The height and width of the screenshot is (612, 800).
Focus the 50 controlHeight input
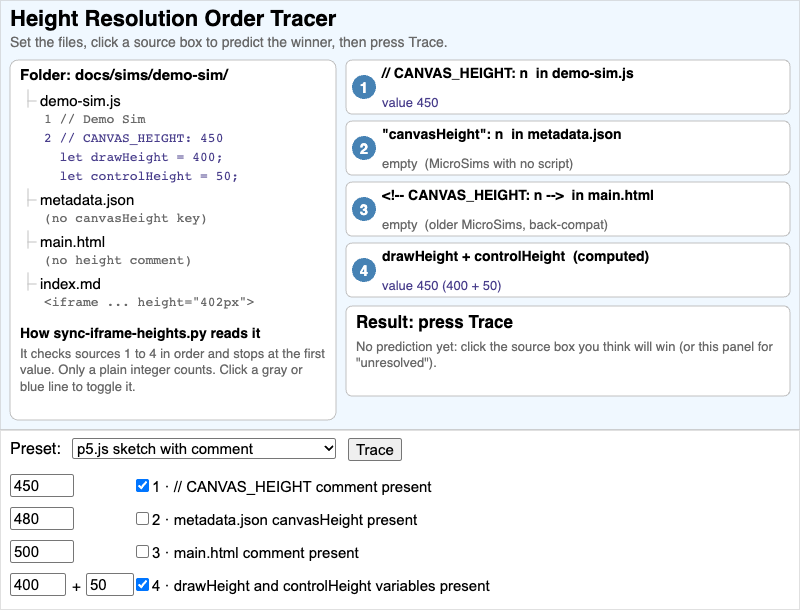(110, 584)
